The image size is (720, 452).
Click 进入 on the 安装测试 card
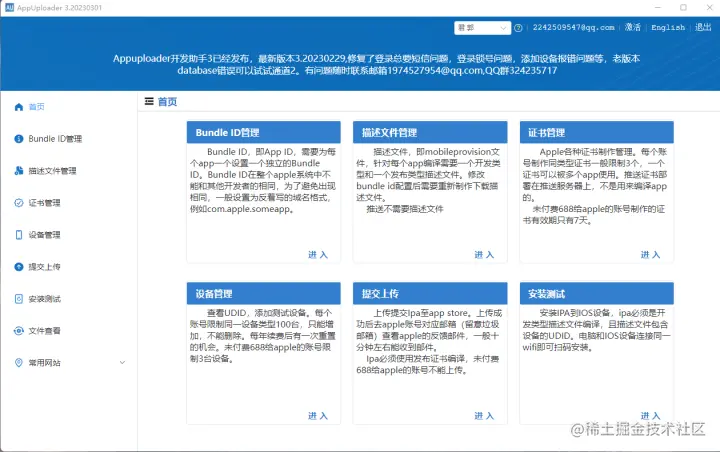(650, 416)
